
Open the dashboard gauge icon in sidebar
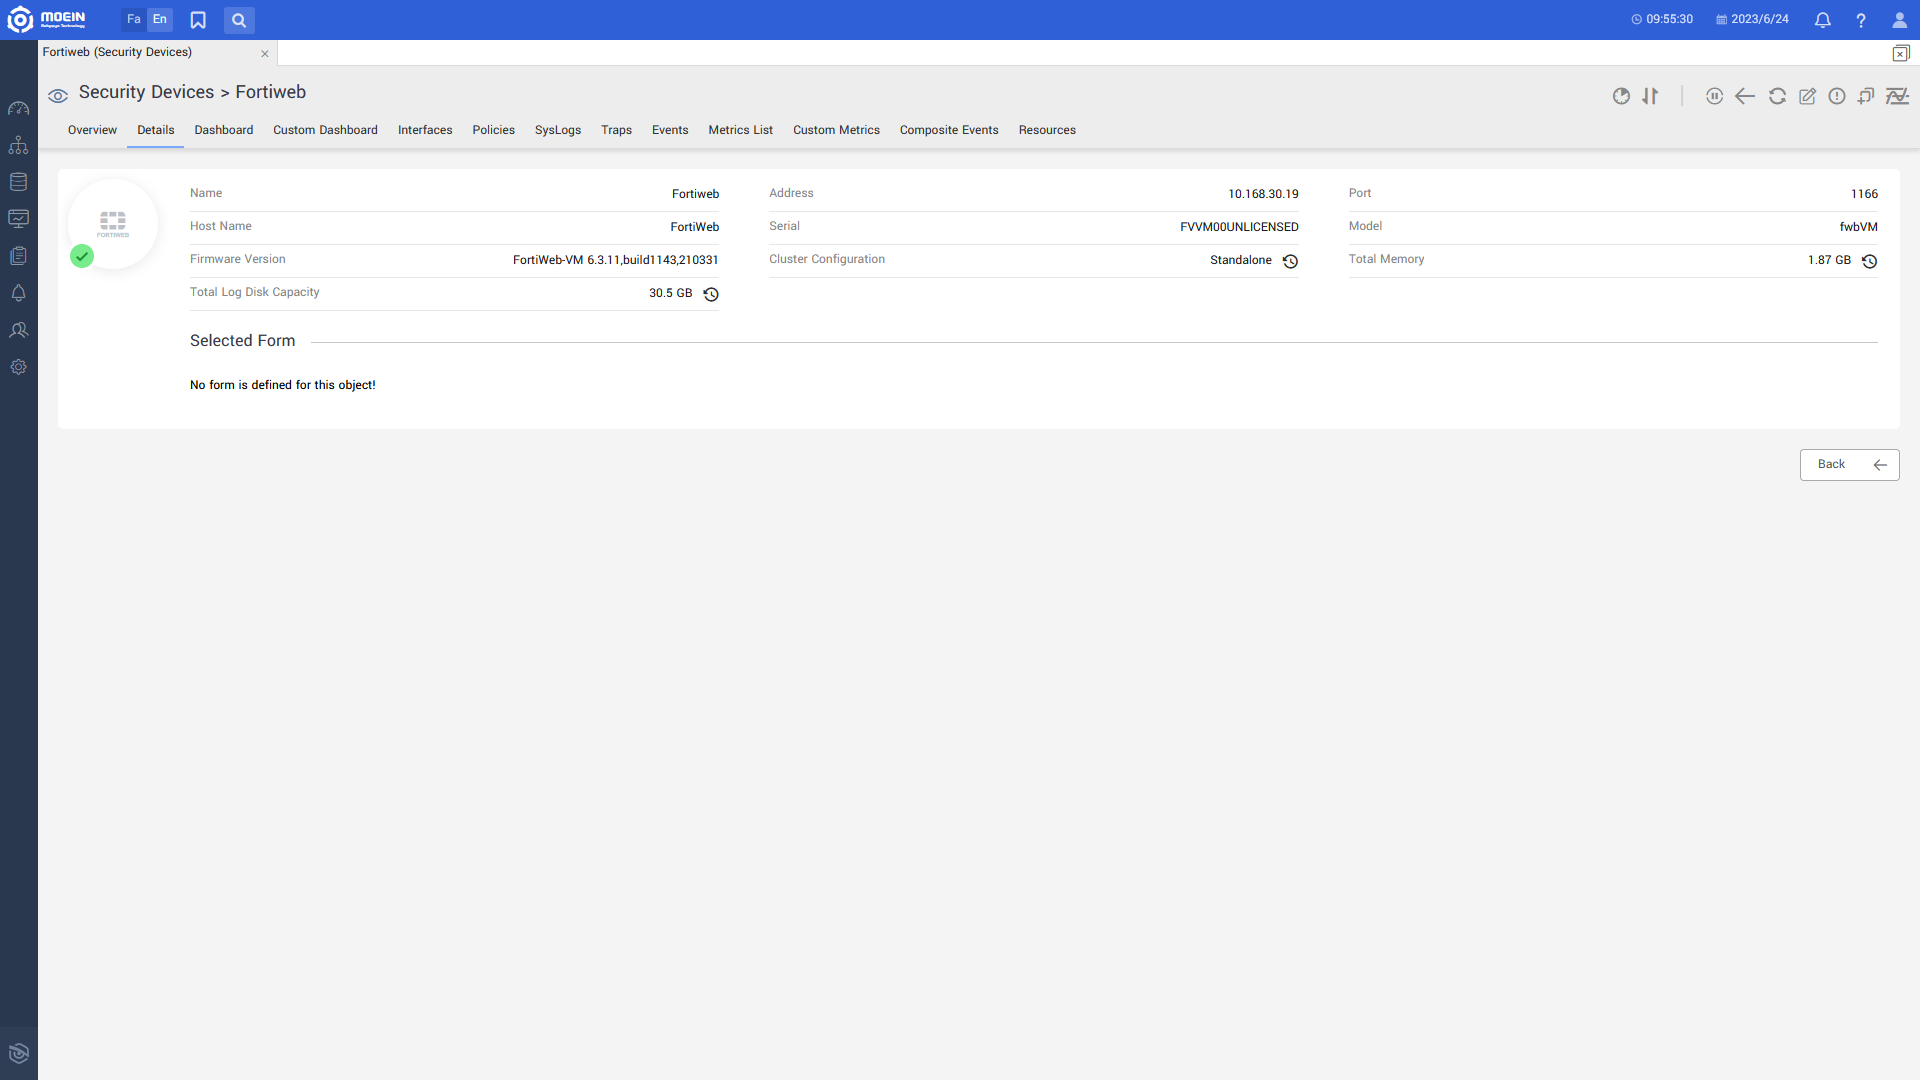point(18,108)
